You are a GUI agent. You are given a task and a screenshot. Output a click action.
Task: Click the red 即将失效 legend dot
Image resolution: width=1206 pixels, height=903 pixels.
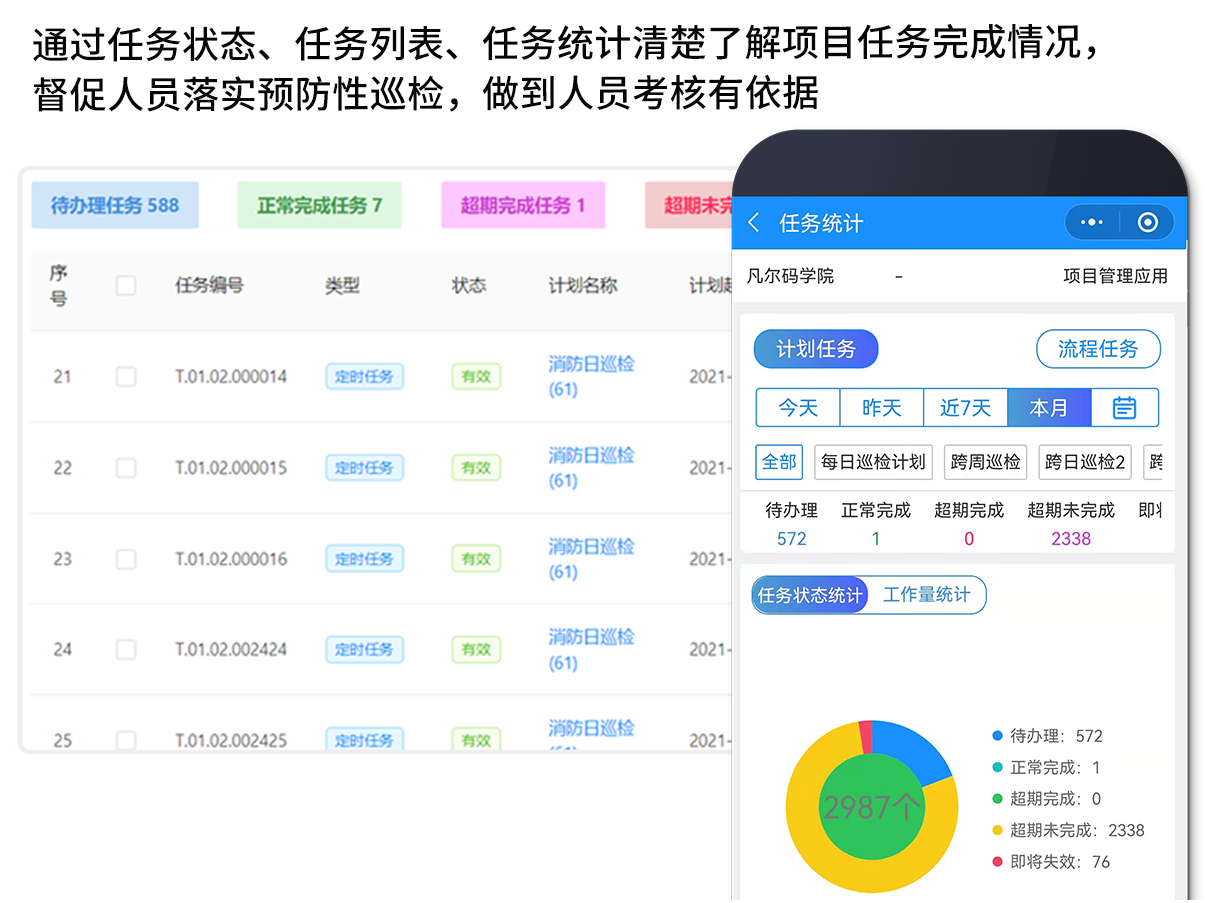click(x=996, y=861)
